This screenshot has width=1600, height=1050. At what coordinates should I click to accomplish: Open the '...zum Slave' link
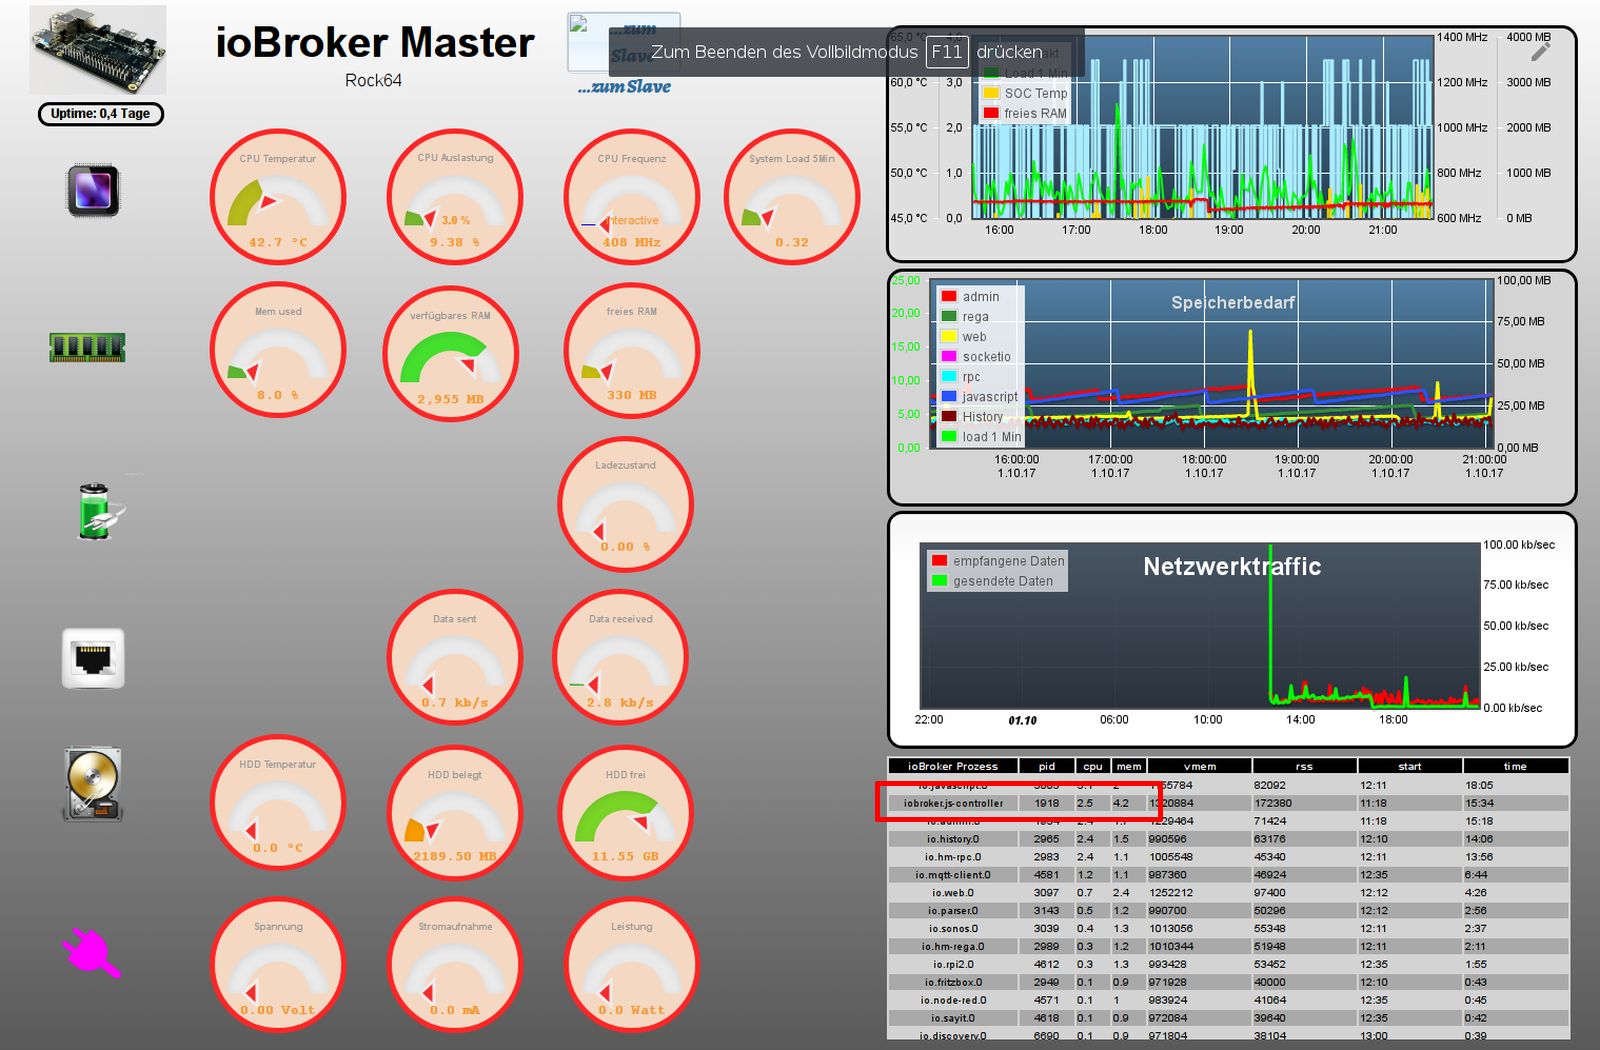pyautogui.click(x=624, y=87)
